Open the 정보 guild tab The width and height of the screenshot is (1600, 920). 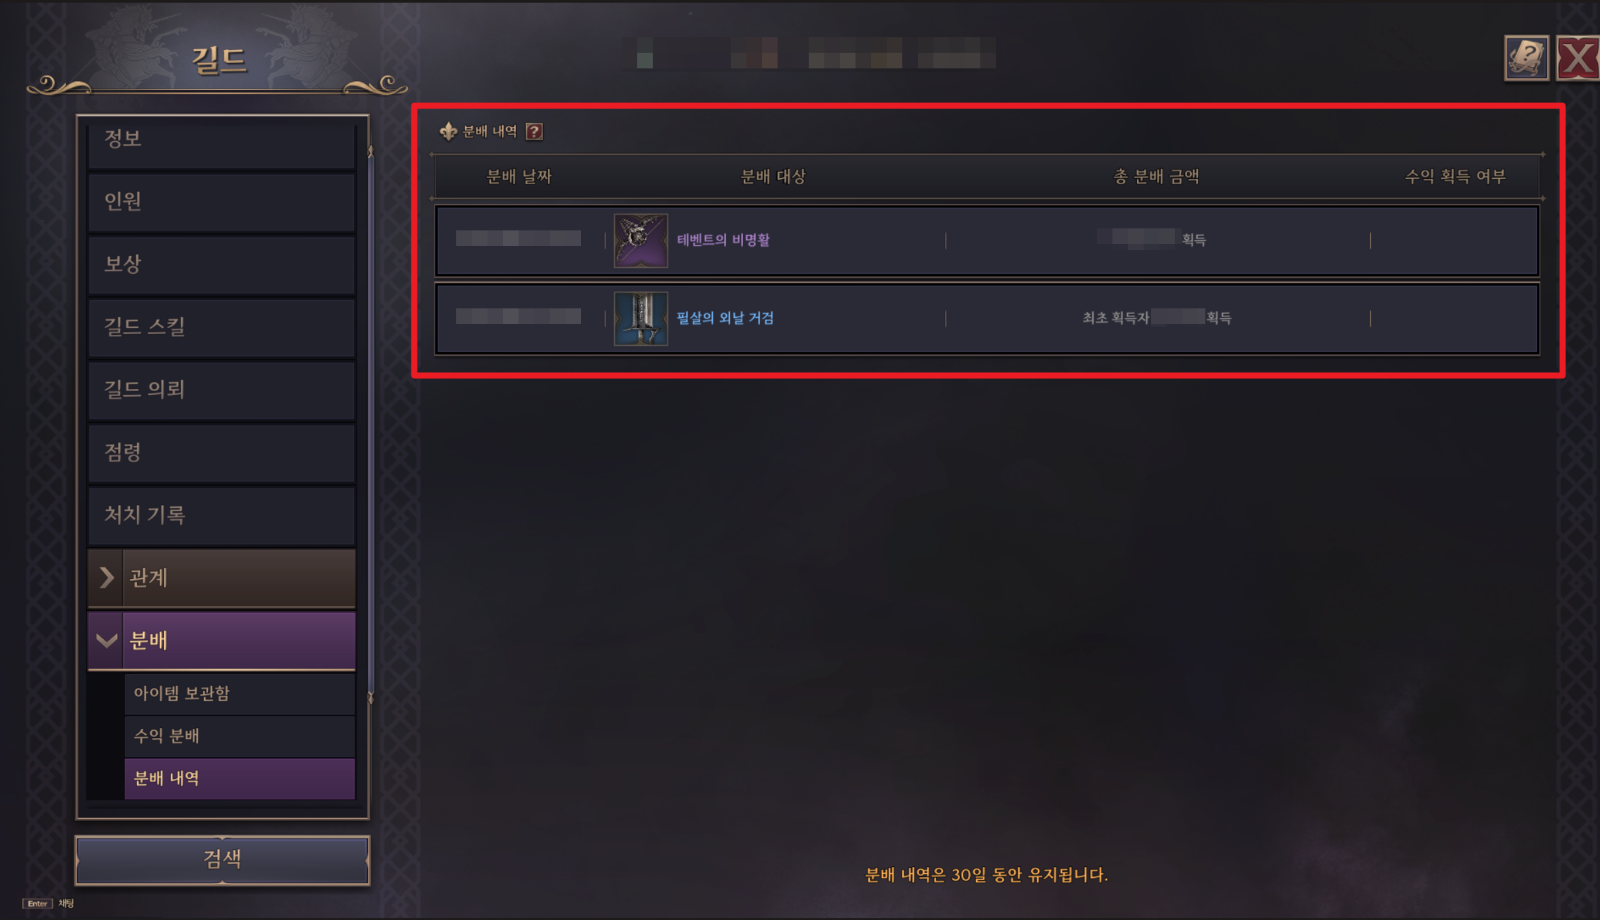222,142
